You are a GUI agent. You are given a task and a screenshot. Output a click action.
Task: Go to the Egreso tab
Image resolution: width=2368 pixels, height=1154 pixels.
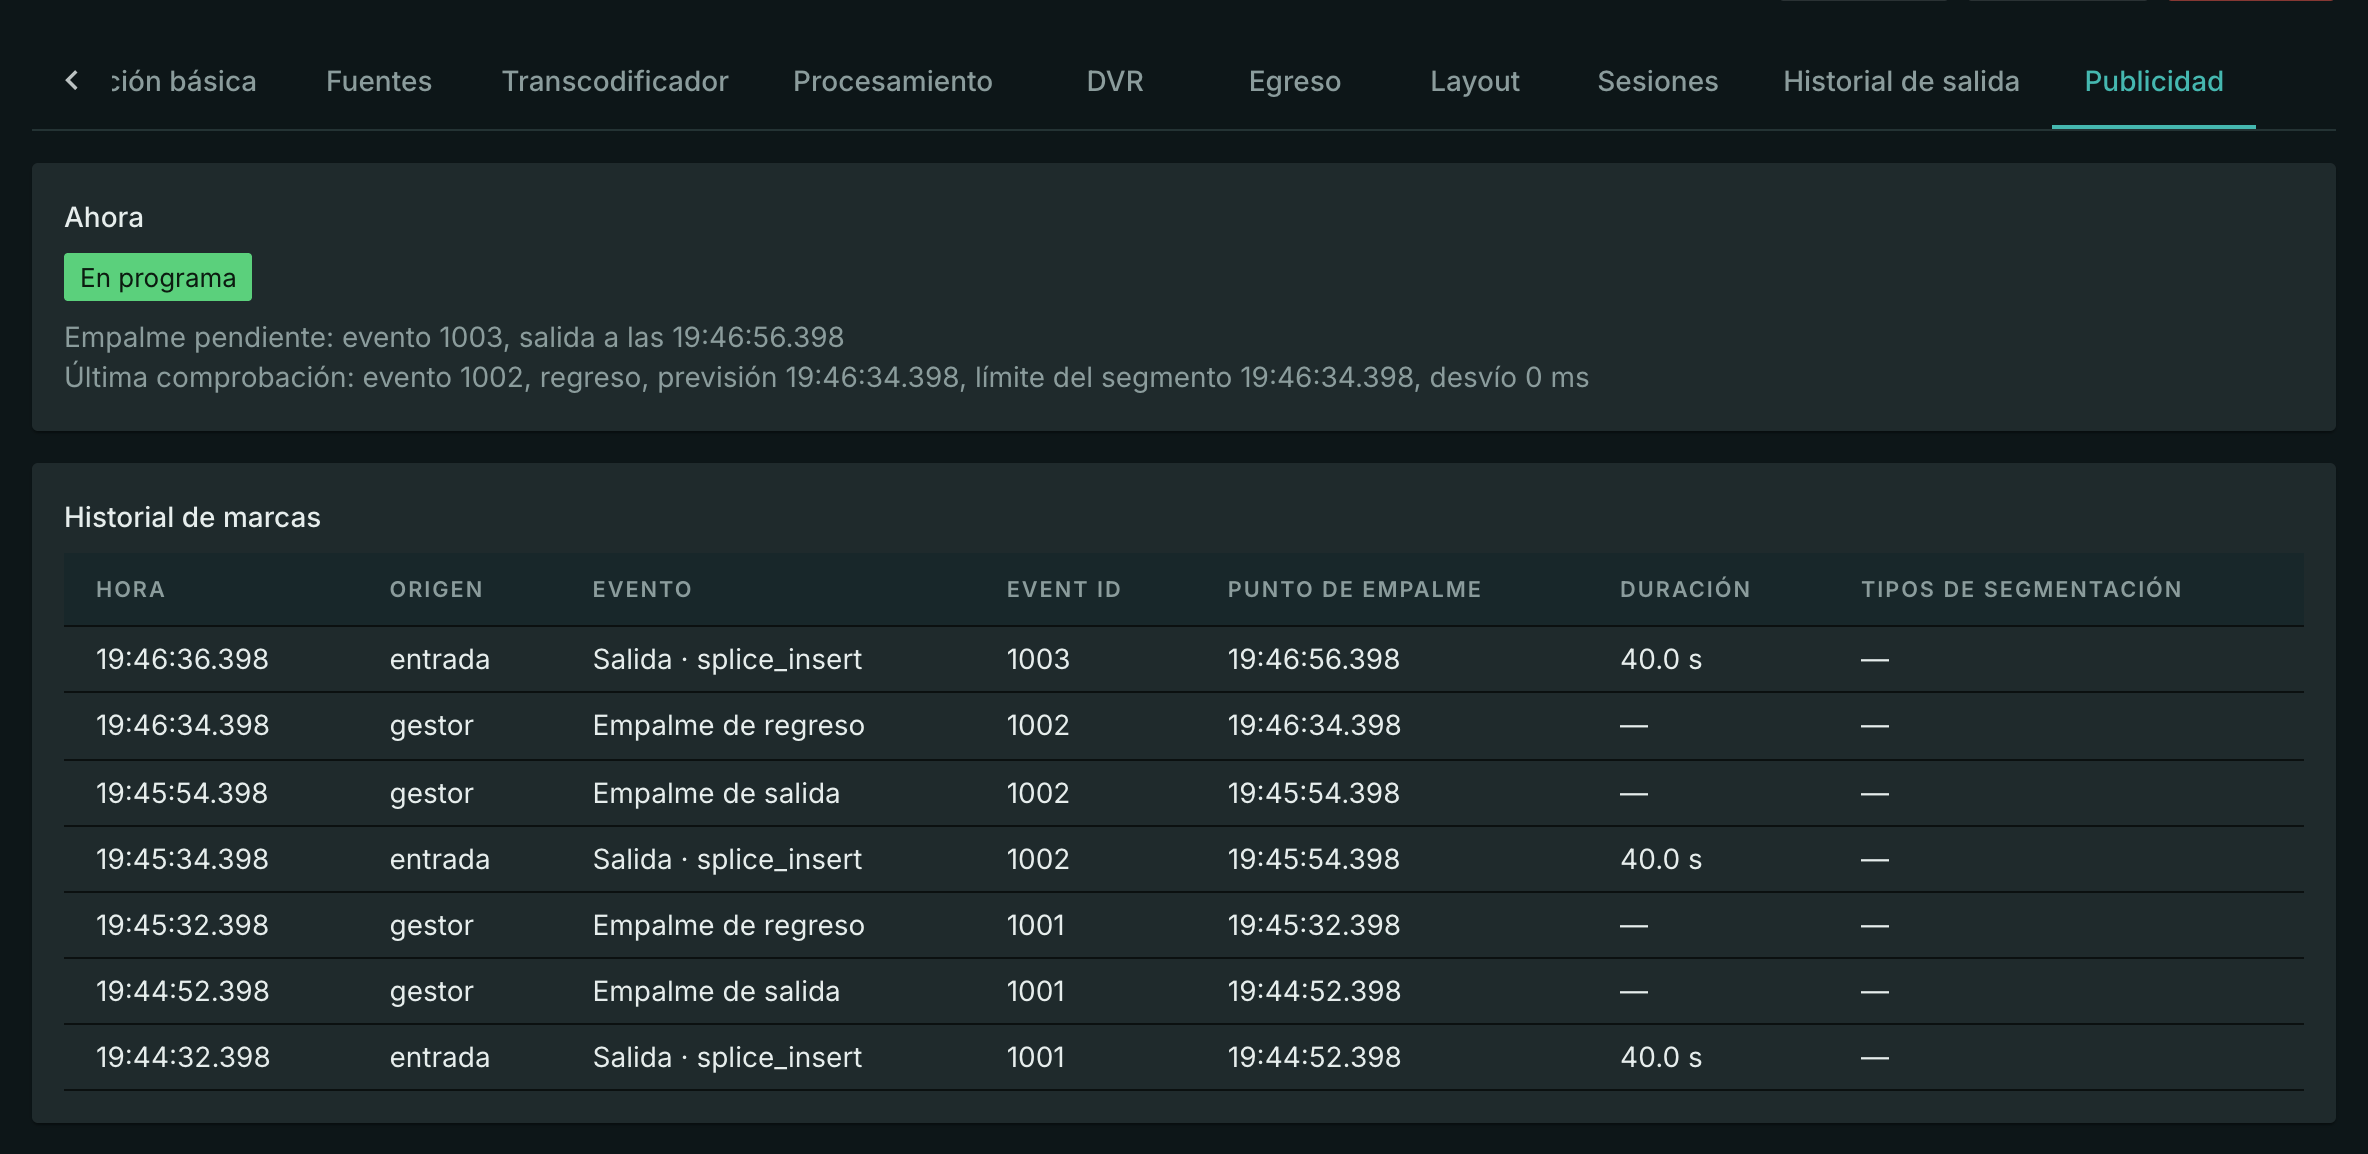(x=1295, y=81)
